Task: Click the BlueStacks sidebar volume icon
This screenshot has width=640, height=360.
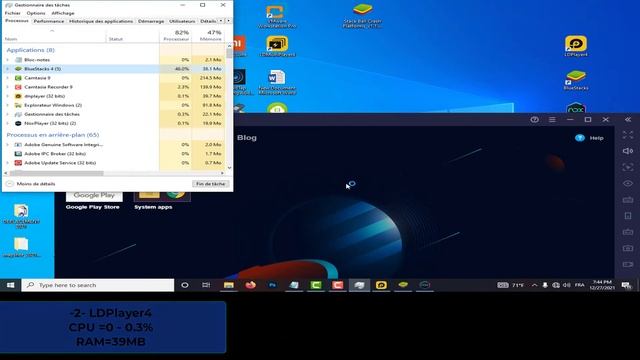Action: pos(628,151)
